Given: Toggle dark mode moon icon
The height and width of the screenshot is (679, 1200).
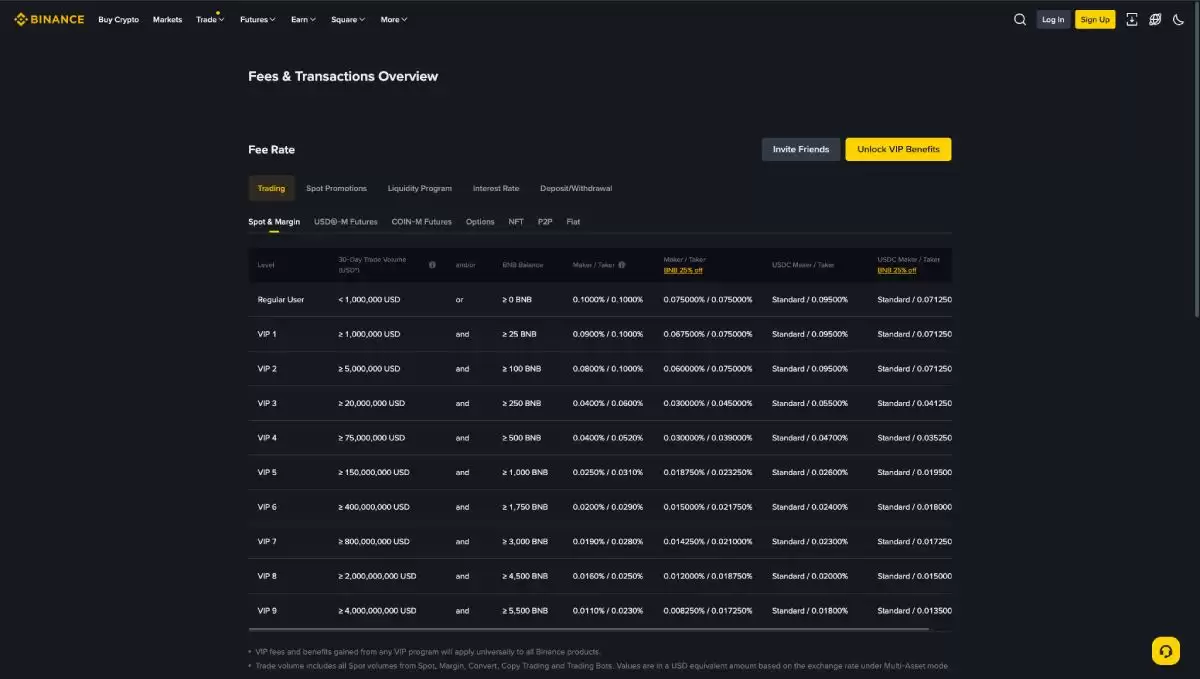Looking at the screenshot, I should [1179, 19].
